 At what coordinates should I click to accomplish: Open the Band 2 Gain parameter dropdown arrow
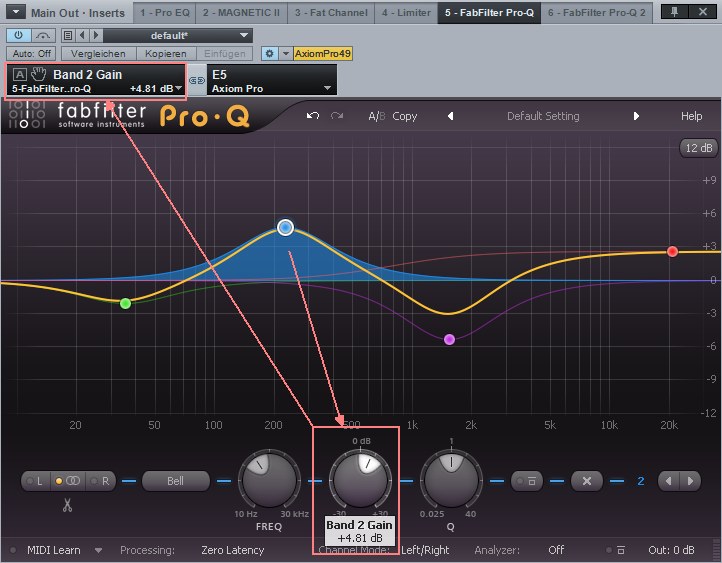point(179,88)
